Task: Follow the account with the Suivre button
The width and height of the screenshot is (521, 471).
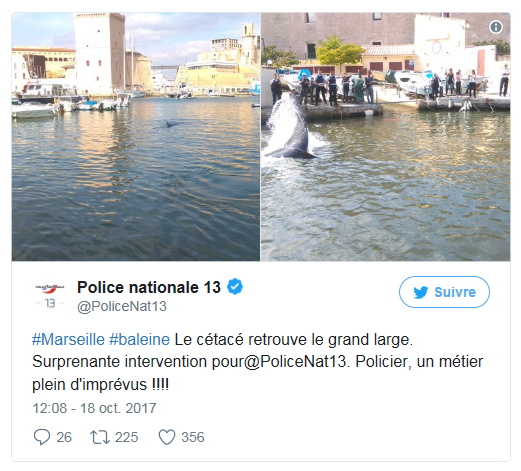Action: coord(444,292)
